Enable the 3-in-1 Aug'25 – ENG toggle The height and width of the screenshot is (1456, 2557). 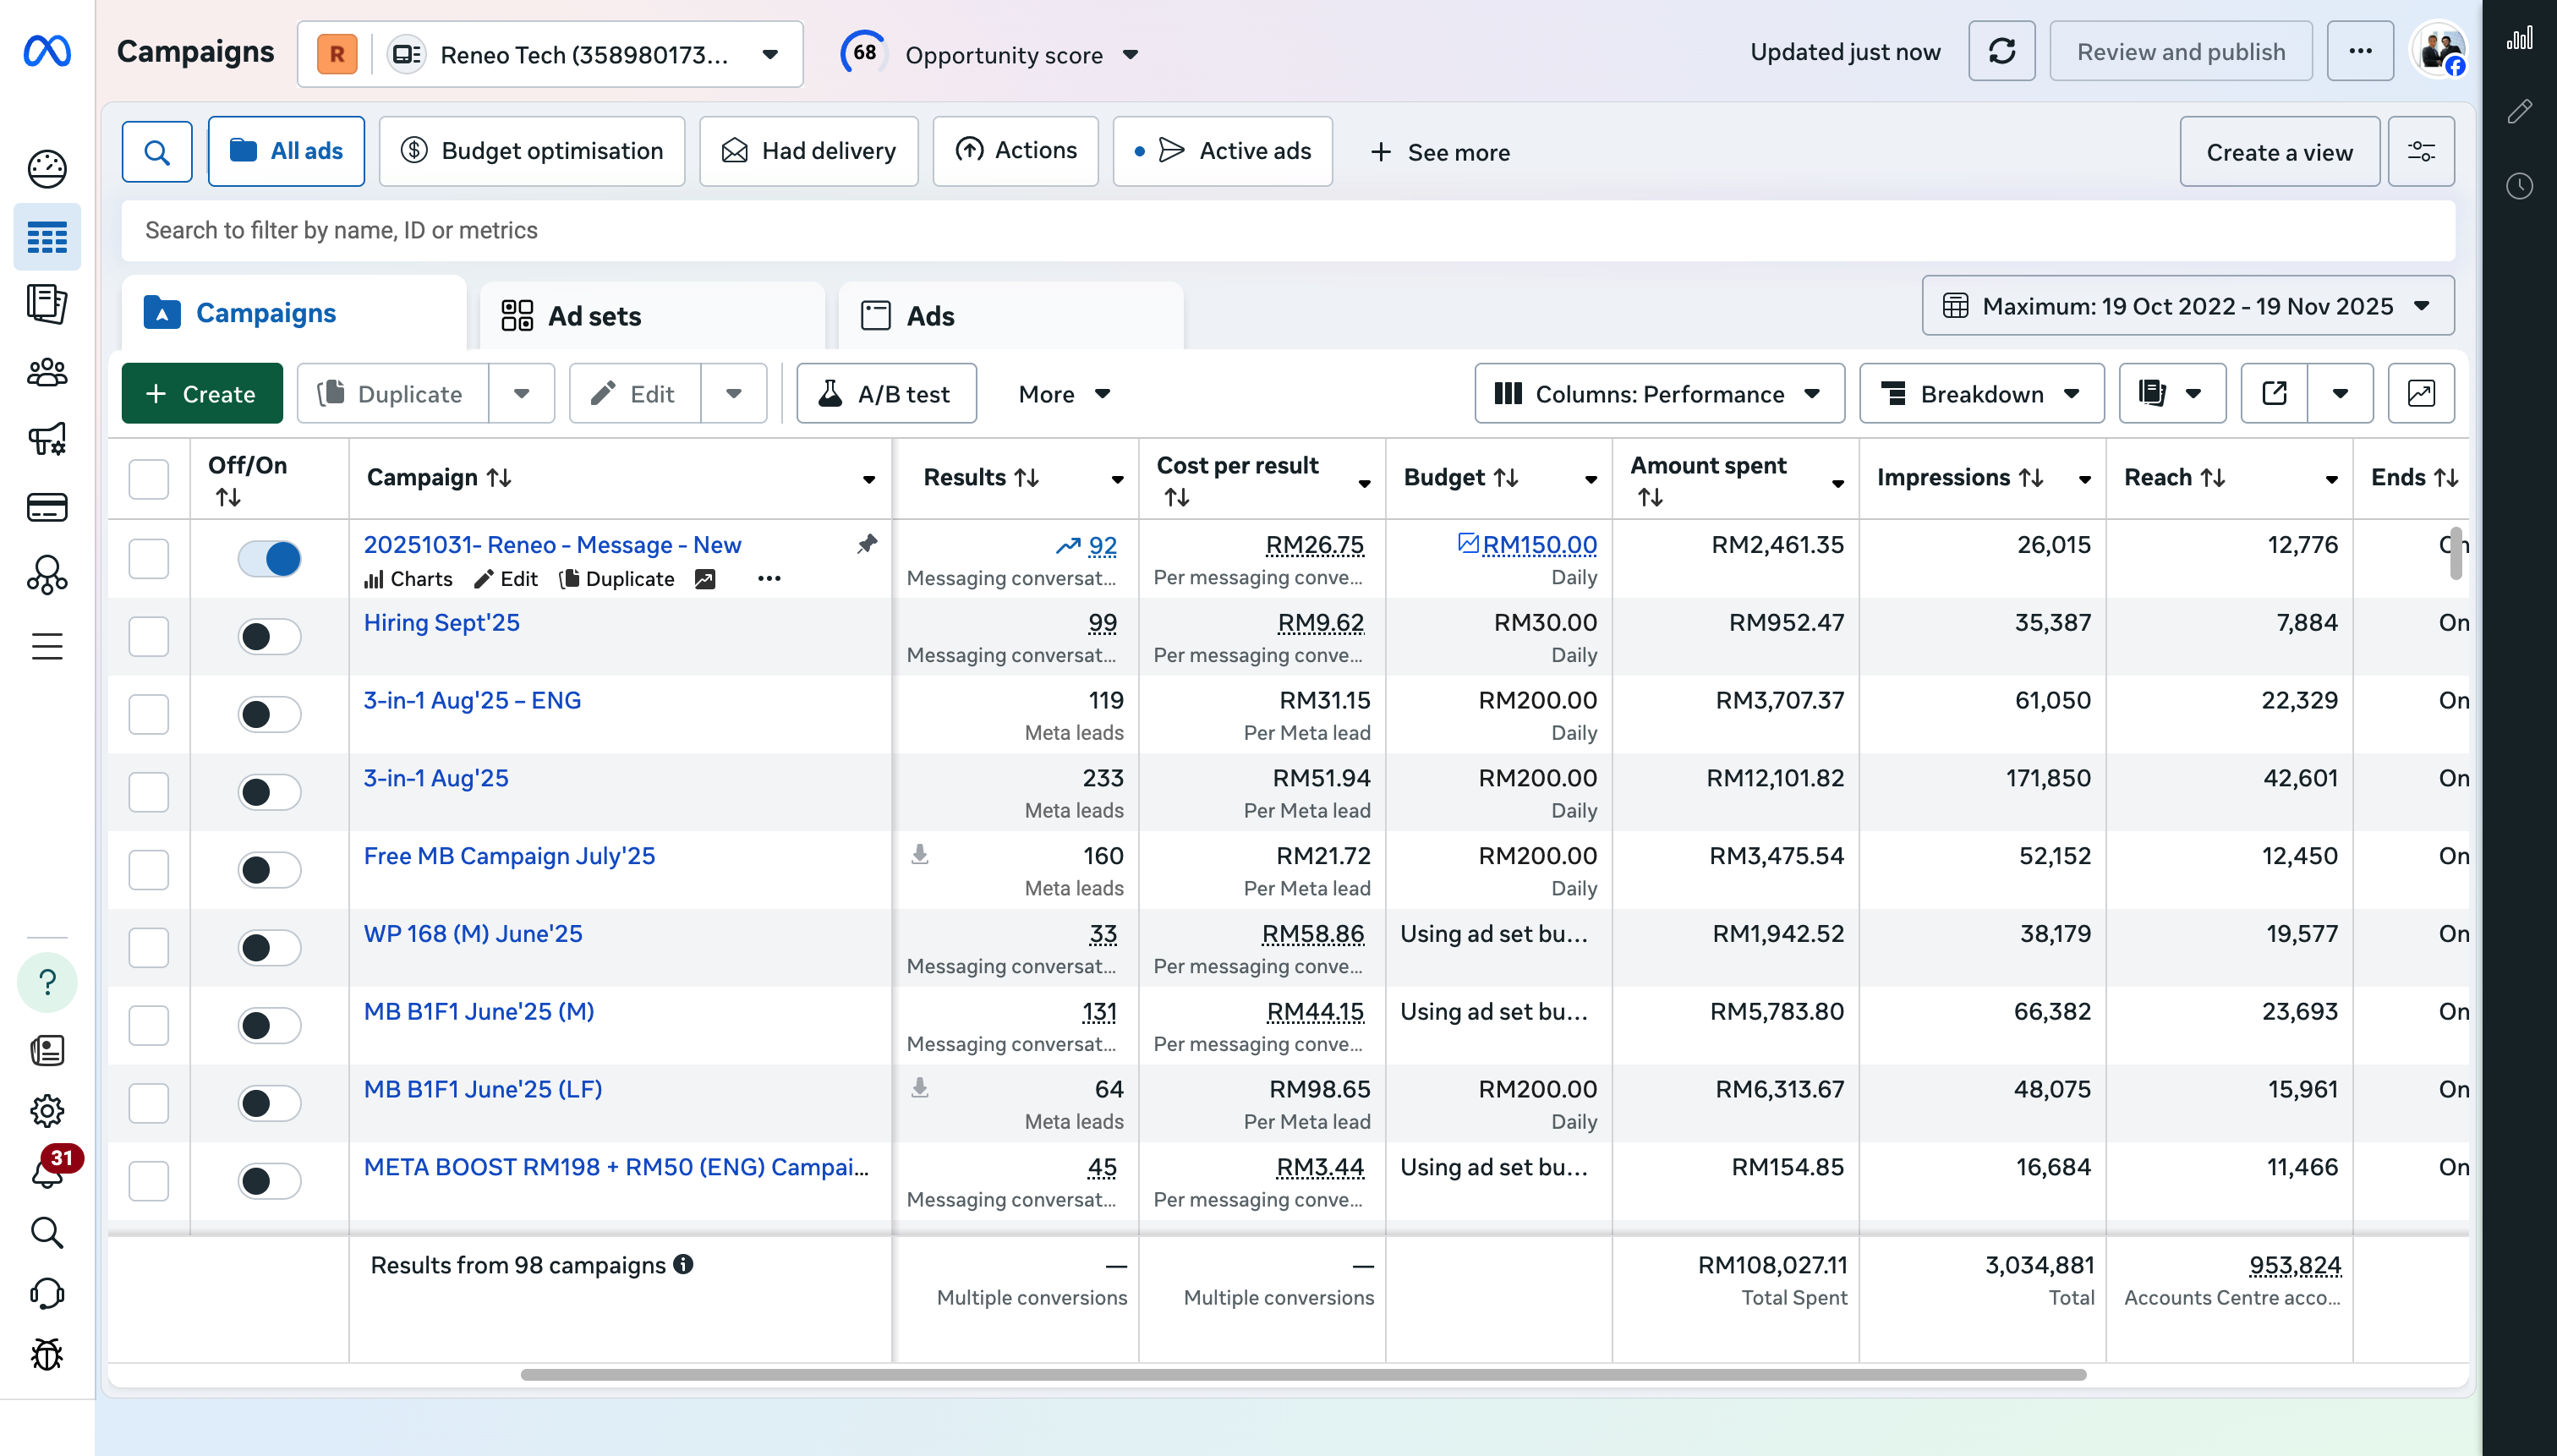tap(269, 714)
